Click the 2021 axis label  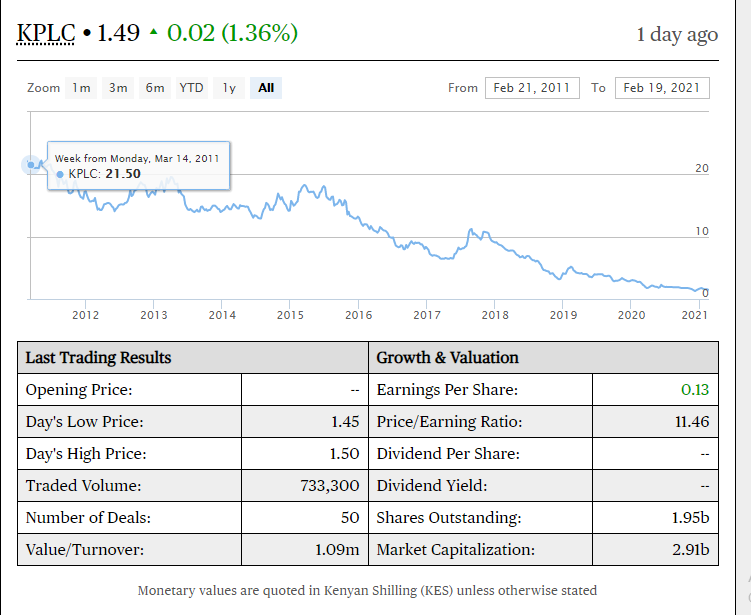[x=694, y=315]
